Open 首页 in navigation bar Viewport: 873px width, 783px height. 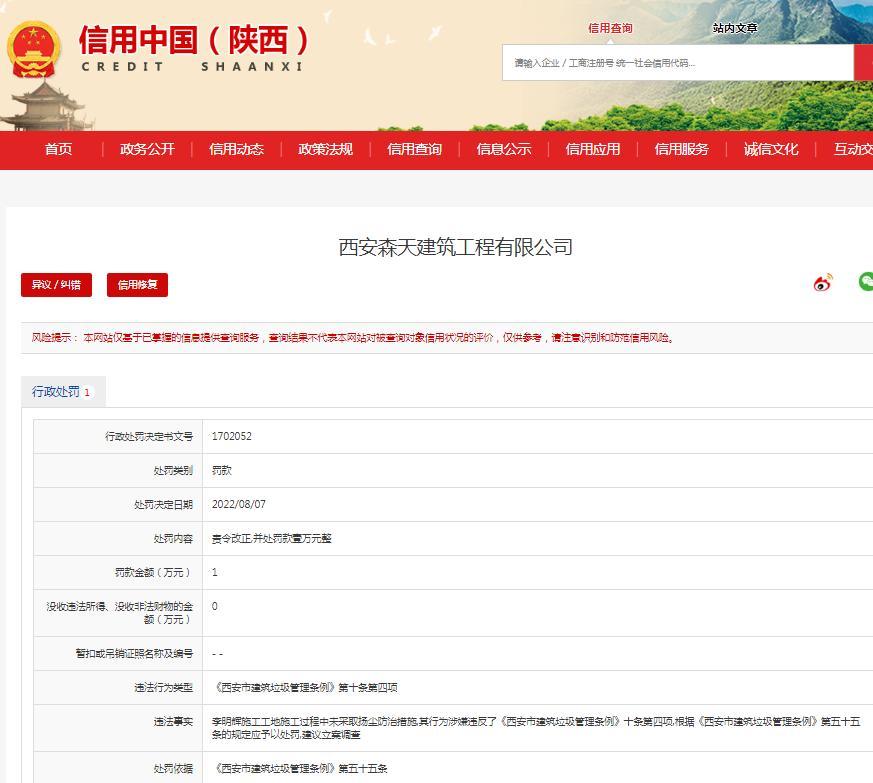point(58,149)
